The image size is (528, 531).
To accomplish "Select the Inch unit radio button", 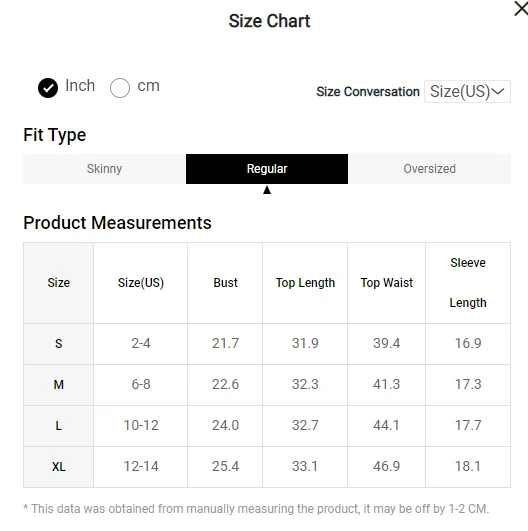I will point(48,88).
